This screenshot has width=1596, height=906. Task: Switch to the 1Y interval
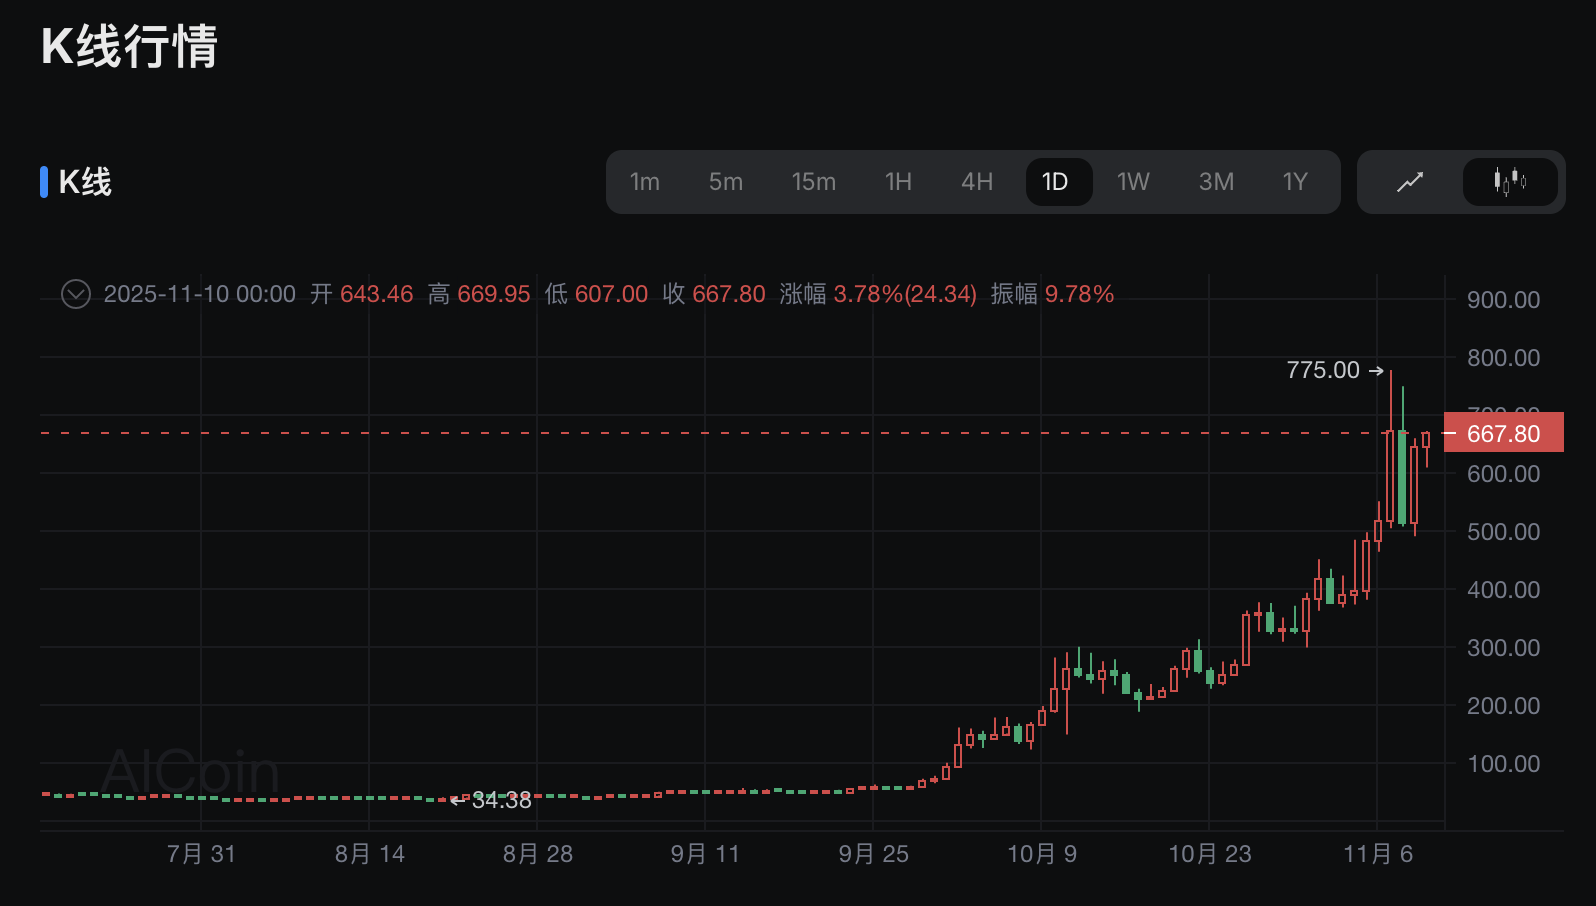click(x=1295, y=182)
